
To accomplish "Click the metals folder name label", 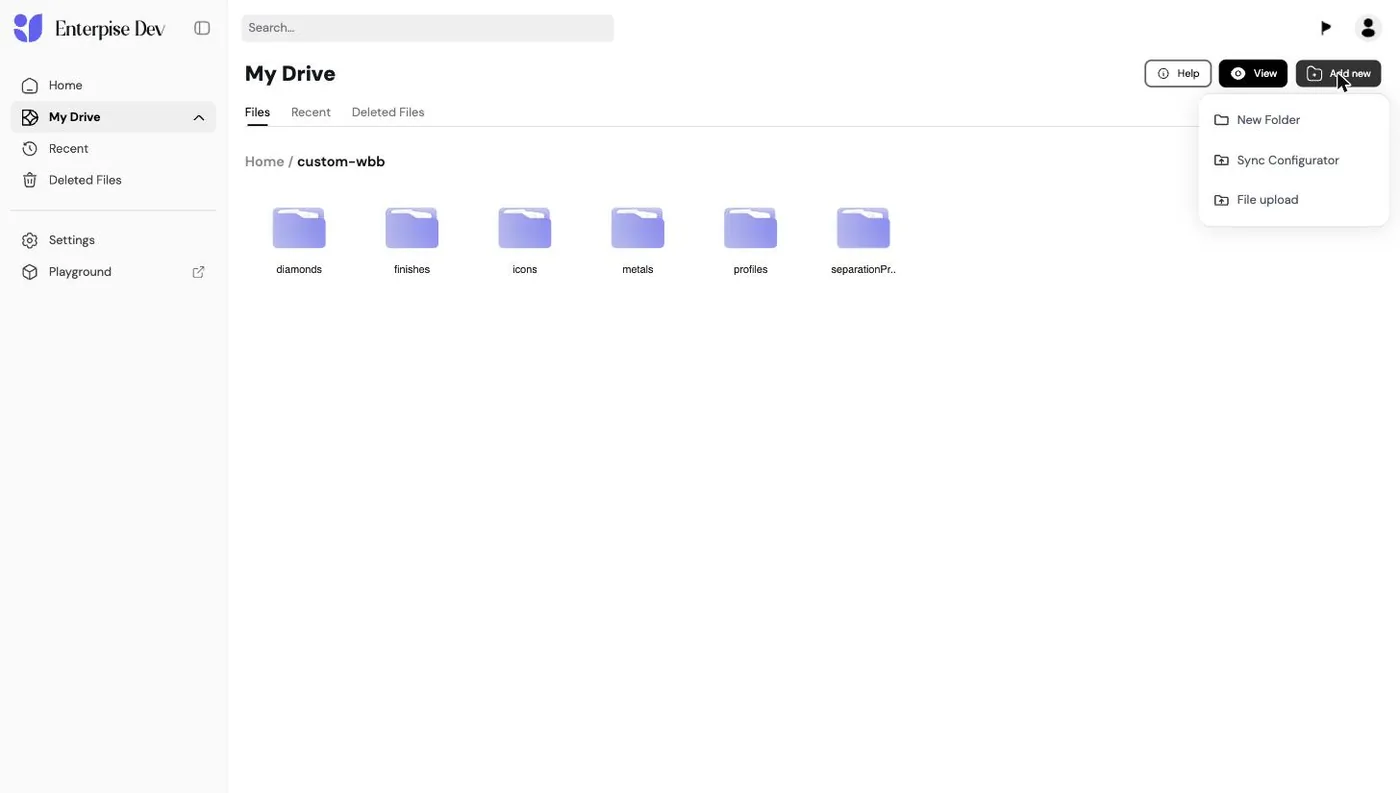I will (638, 269).
